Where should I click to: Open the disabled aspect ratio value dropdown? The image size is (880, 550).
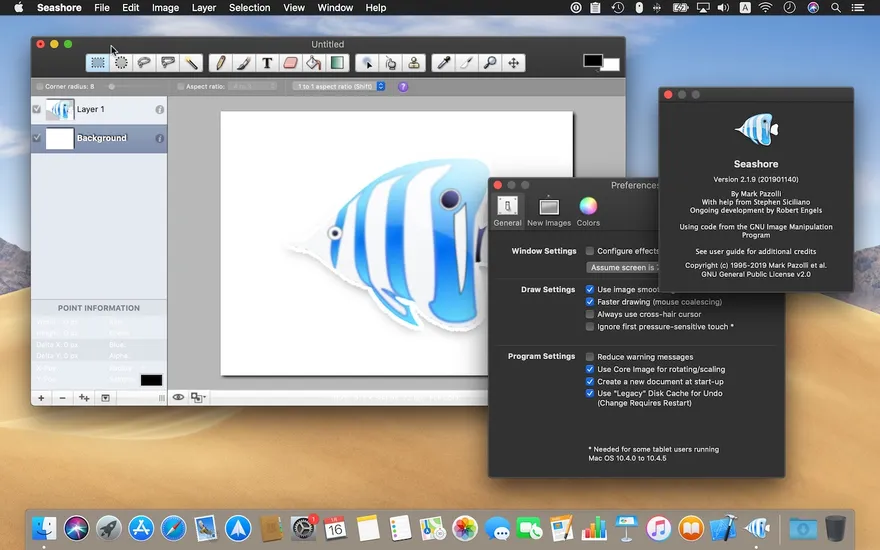pos(253,86)
